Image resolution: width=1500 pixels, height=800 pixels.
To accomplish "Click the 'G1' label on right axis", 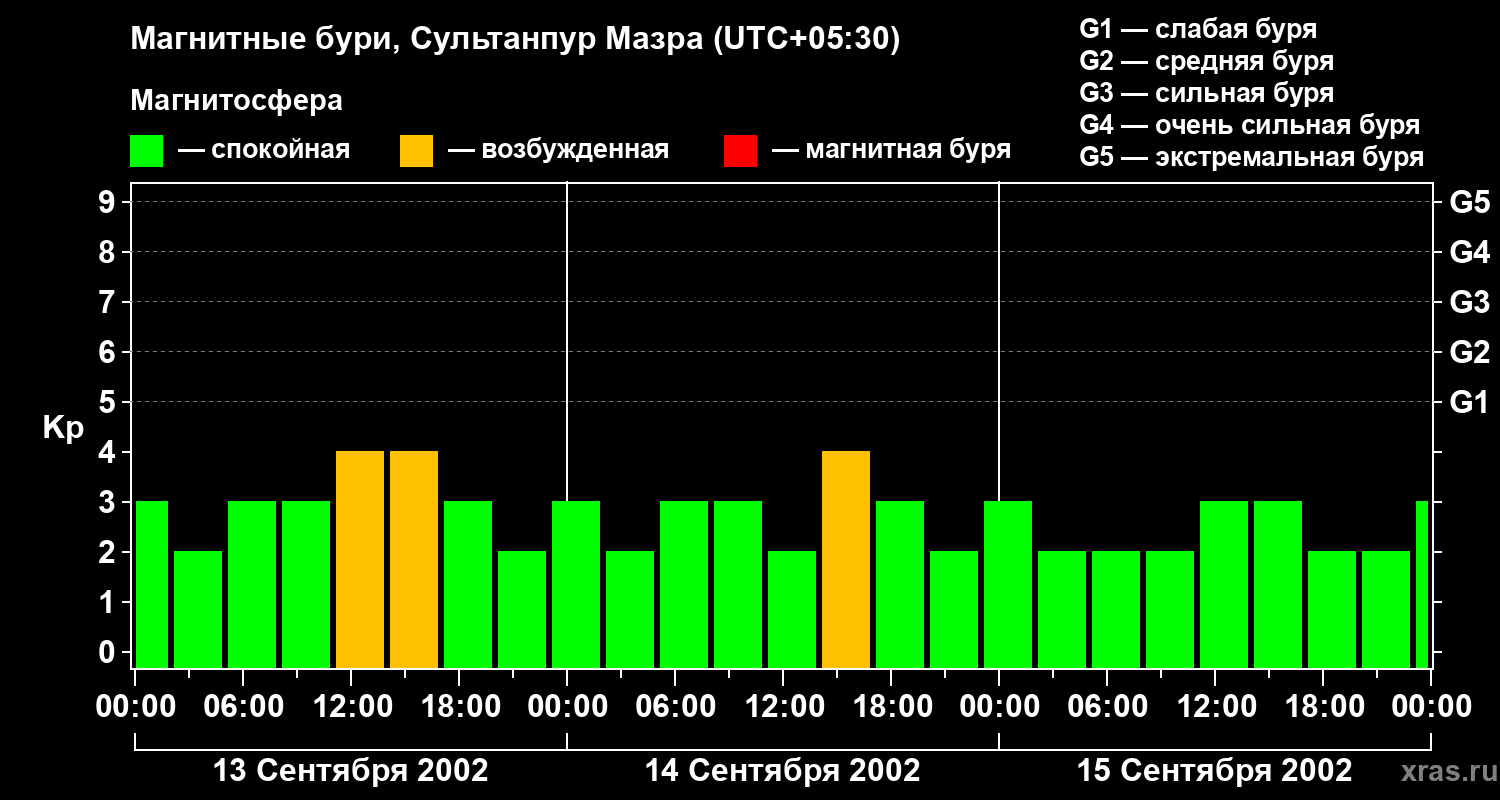I will point(1469,402).
